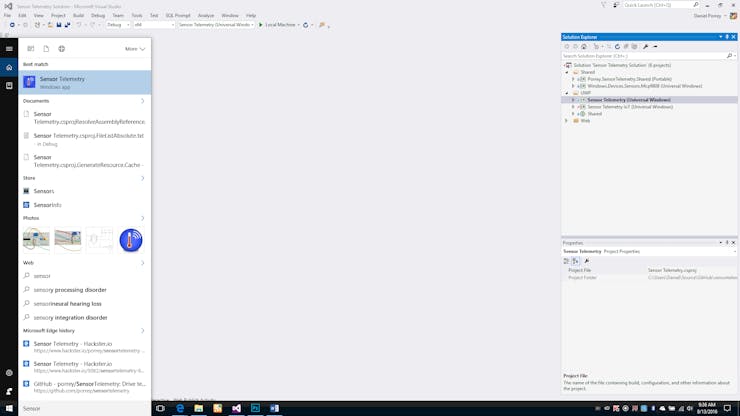The width and height of the screenshot is (740, 416).
Task: Open File Explorer from taskbar
Action: click(199, 408)
